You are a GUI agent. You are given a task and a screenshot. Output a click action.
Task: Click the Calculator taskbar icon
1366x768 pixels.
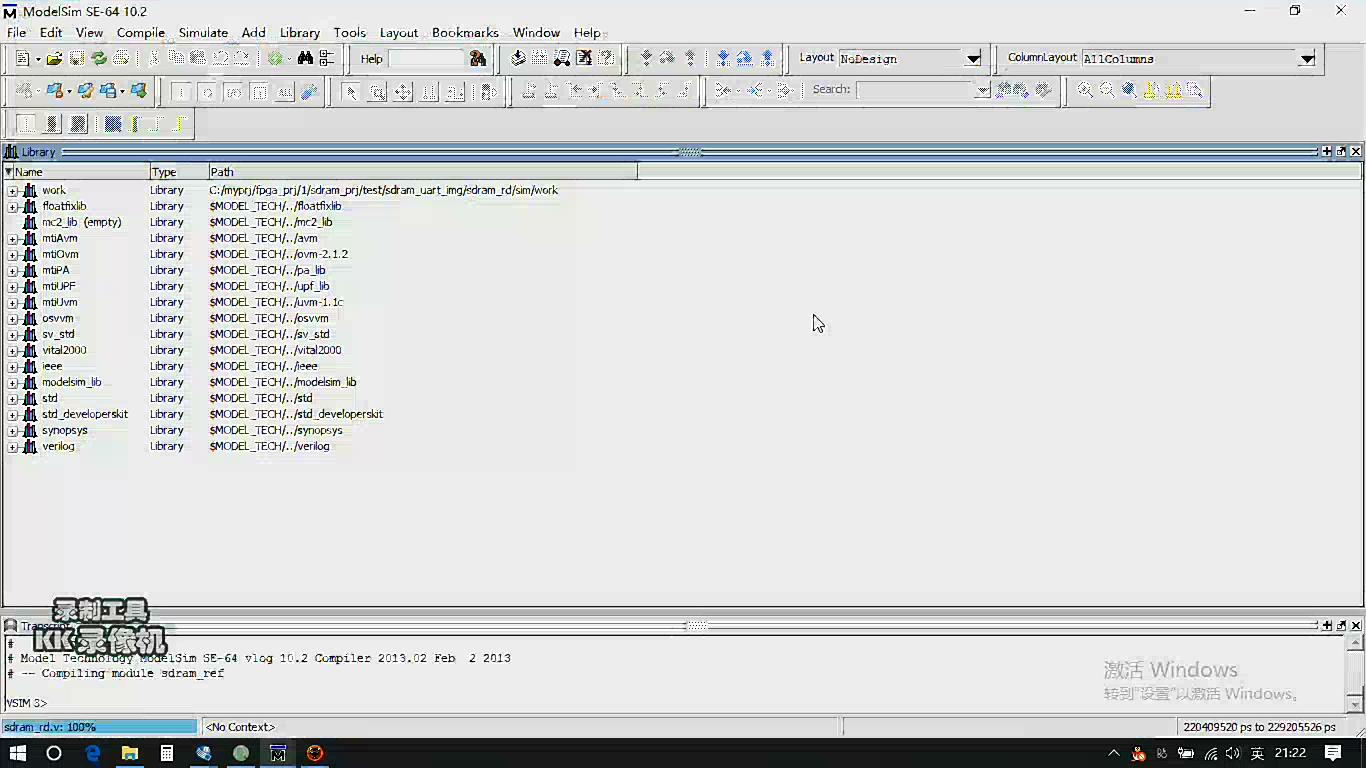pyautogui.click(x=167, y=753)
